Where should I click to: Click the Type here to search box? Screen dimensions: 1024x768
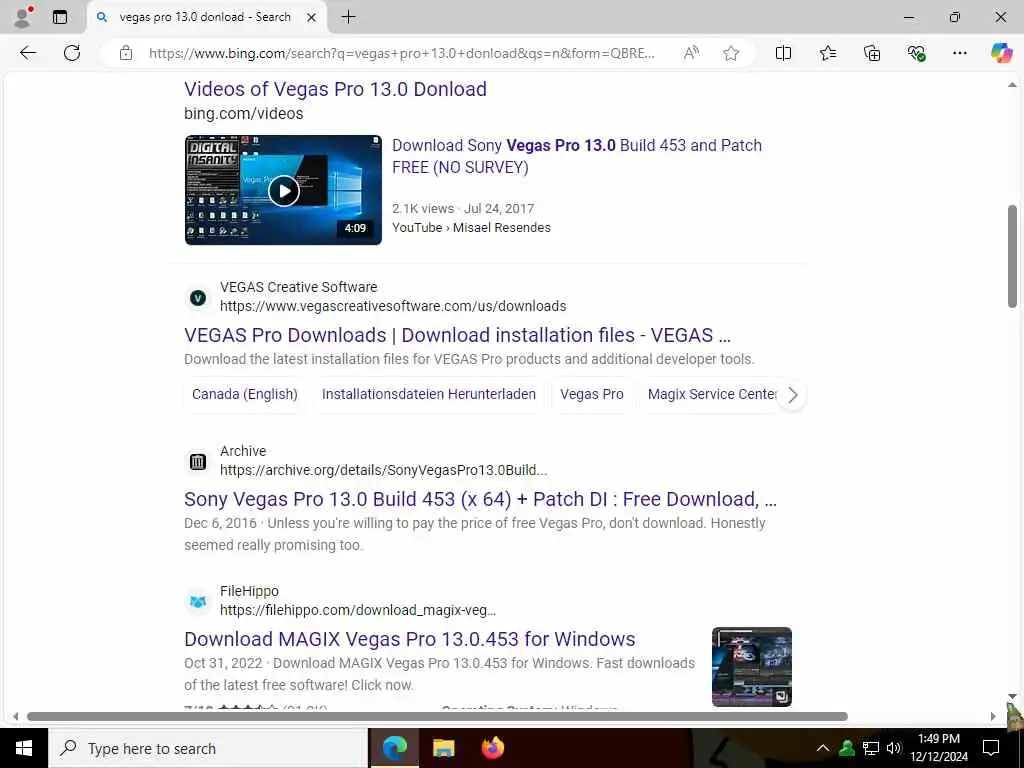[x=208, y=748]
